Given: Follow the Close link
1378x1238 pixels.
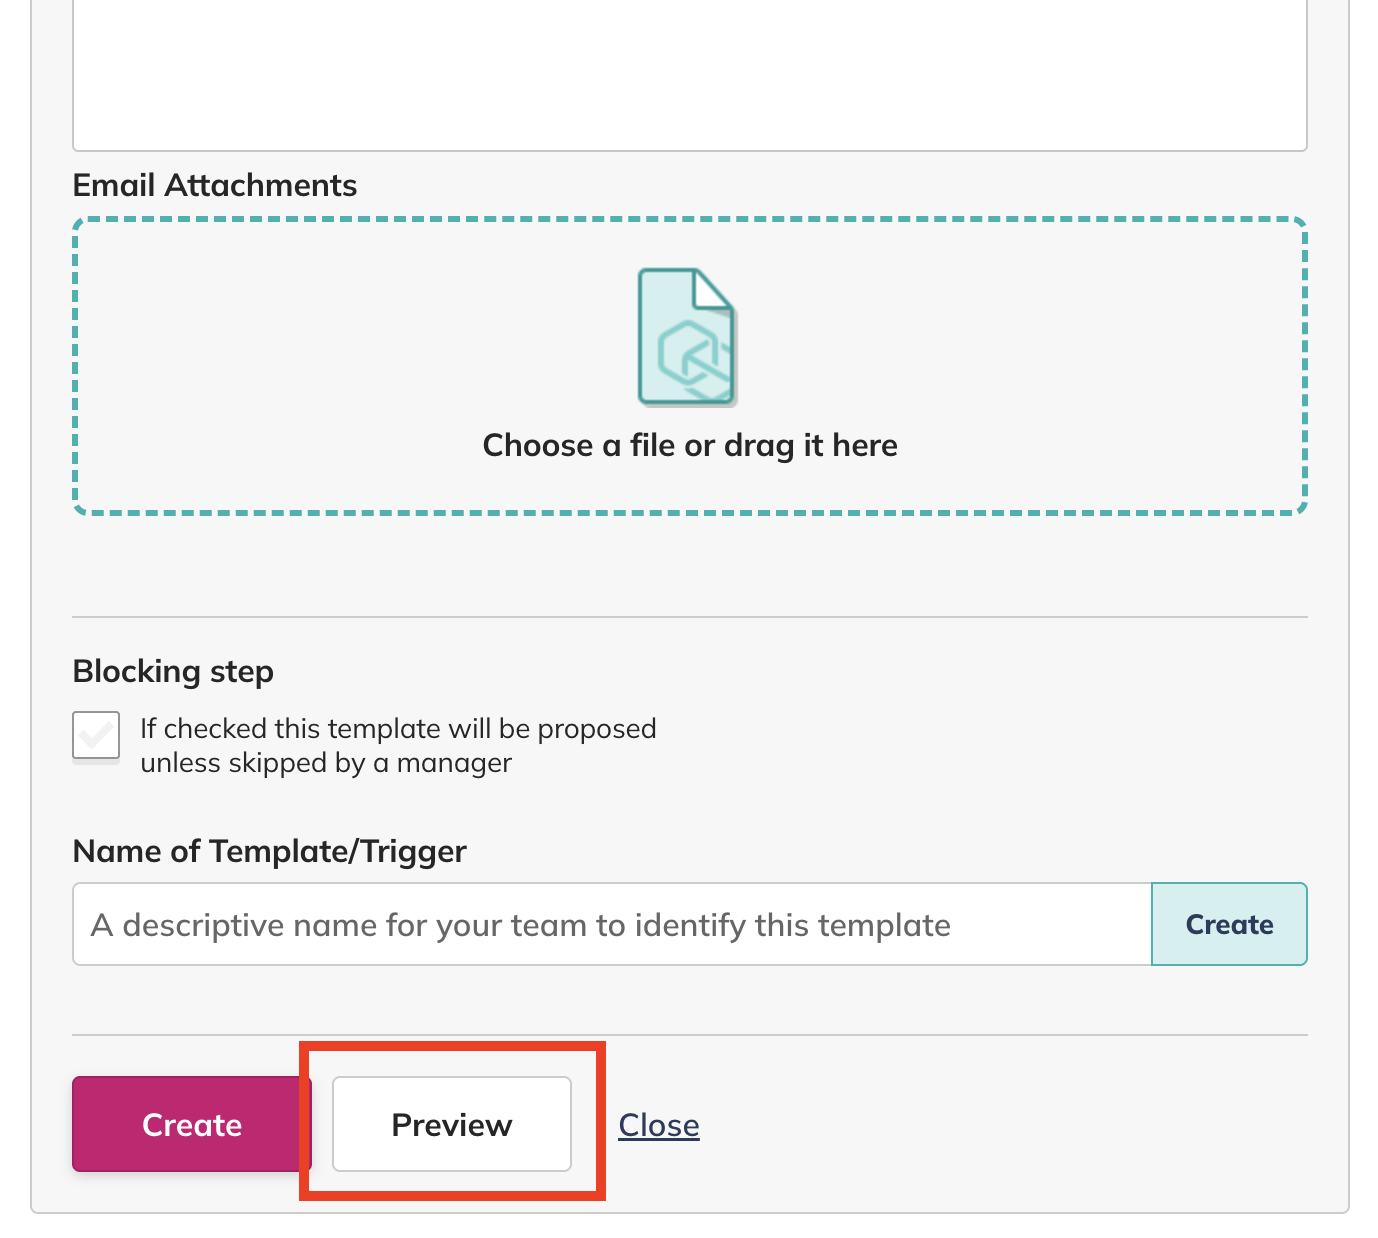Looking at the screenshot, I should point(659,1125).
